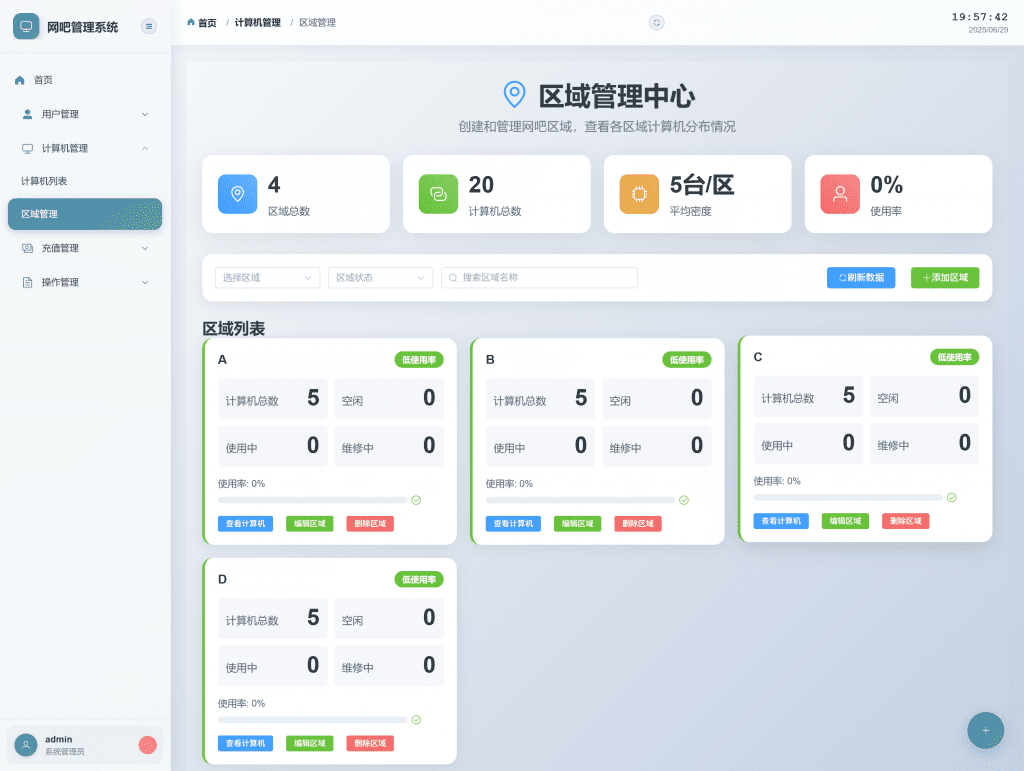Click the orange chip density icon
Image resolution: width=1024 pixels, height=771 pixels.
(x=639, y=194)
